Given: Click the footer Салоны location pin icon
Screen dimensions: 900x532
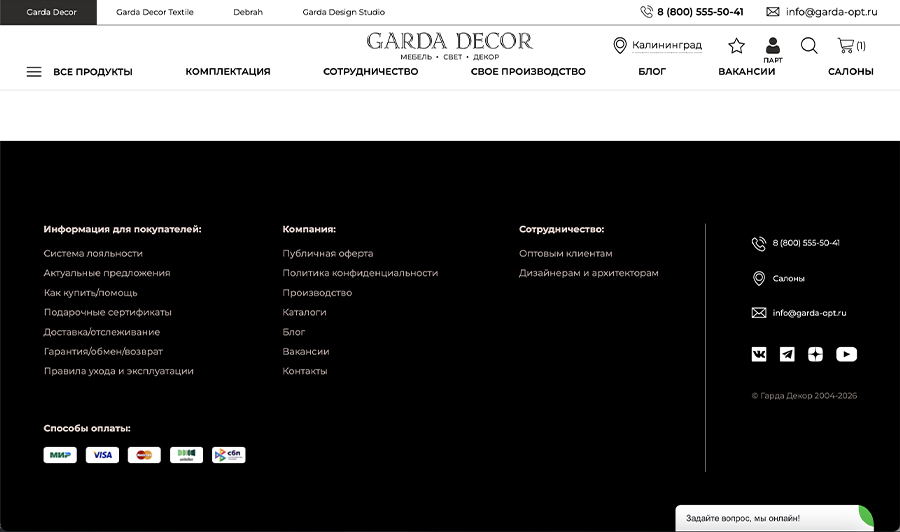Looking at the screenshot, I should tap(759, 278).
